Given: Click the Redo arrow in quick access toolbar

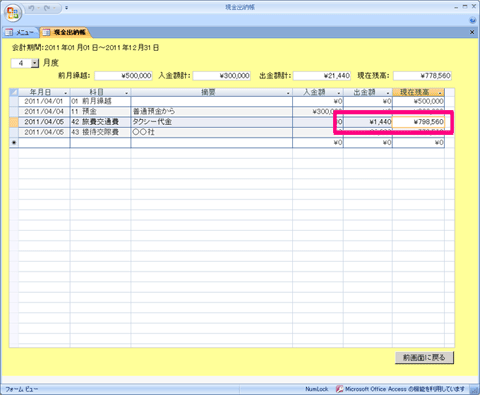Looking at the screenshot, I should [46, 8].
